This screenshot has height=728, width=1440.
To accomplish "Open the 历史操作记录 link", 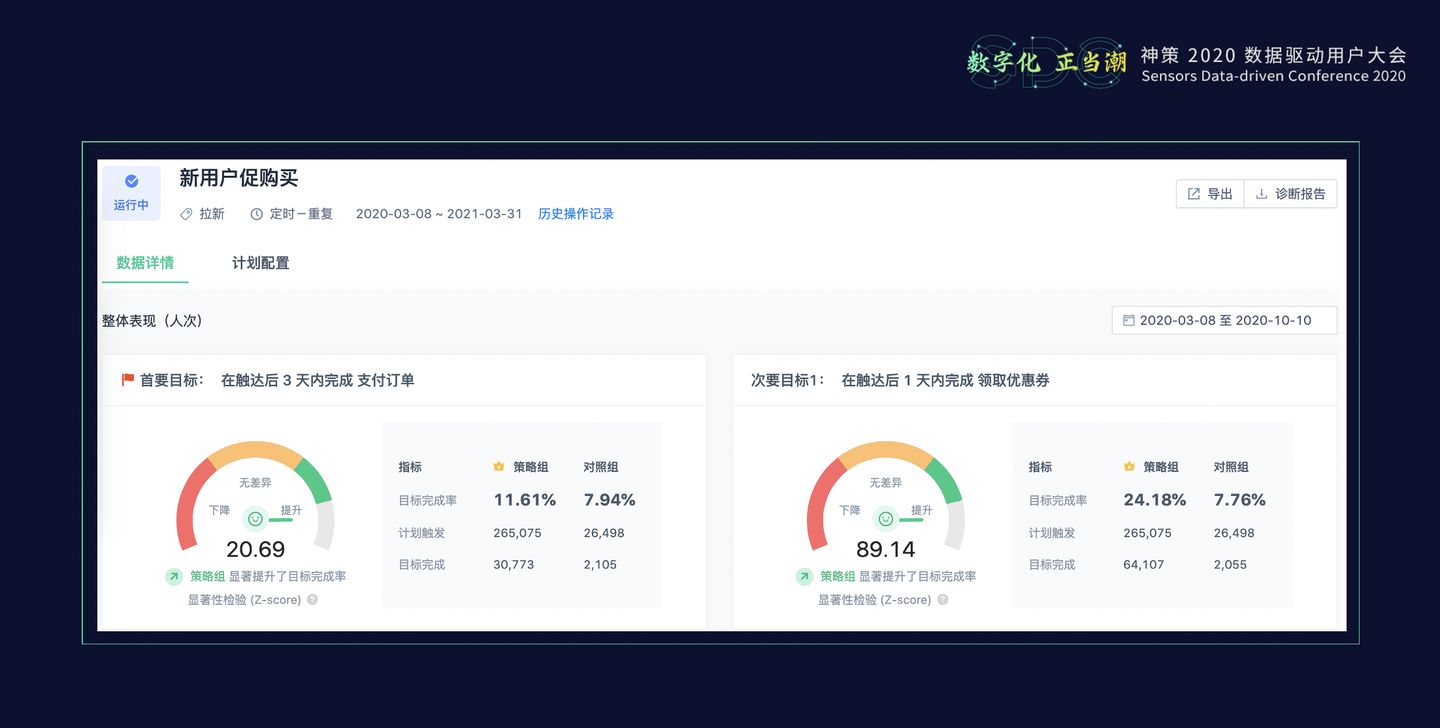I will [x=576, y=214].
